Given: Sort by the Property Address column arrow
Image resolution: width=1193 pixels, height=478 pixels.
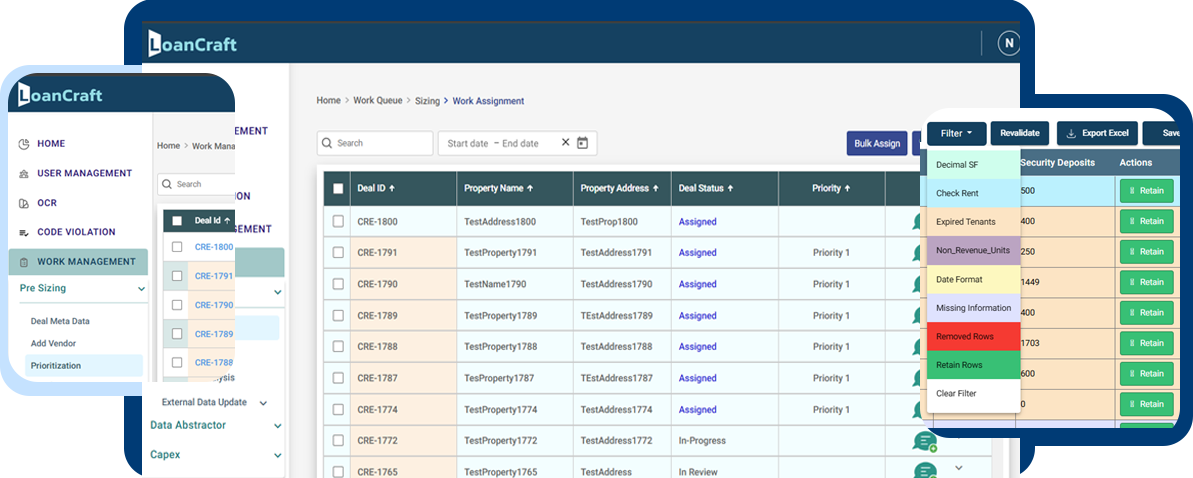Looking at the screenshot, I should [x=656, y=188].
